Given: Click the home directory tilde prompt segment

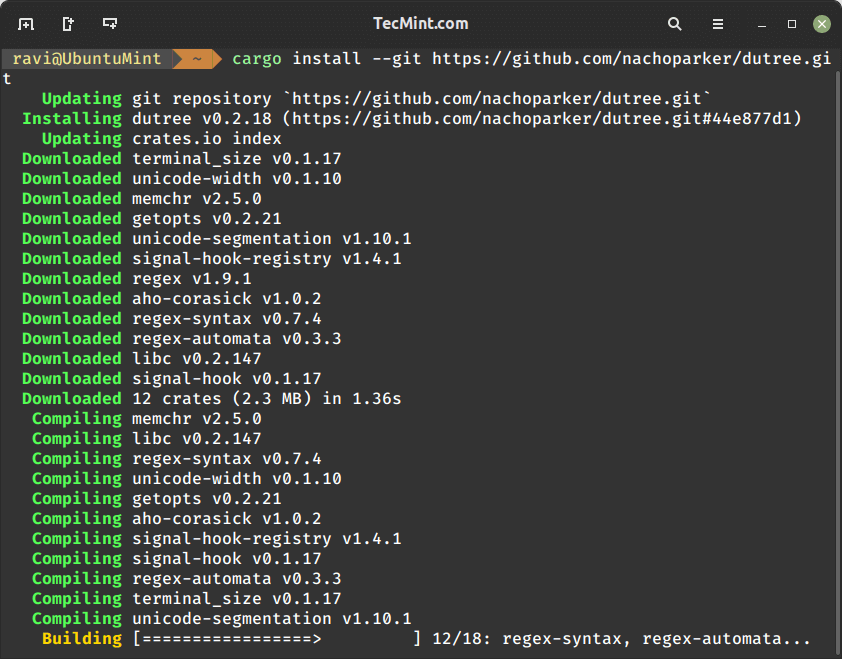Looking at the screenshot, I should pos(197,59).
